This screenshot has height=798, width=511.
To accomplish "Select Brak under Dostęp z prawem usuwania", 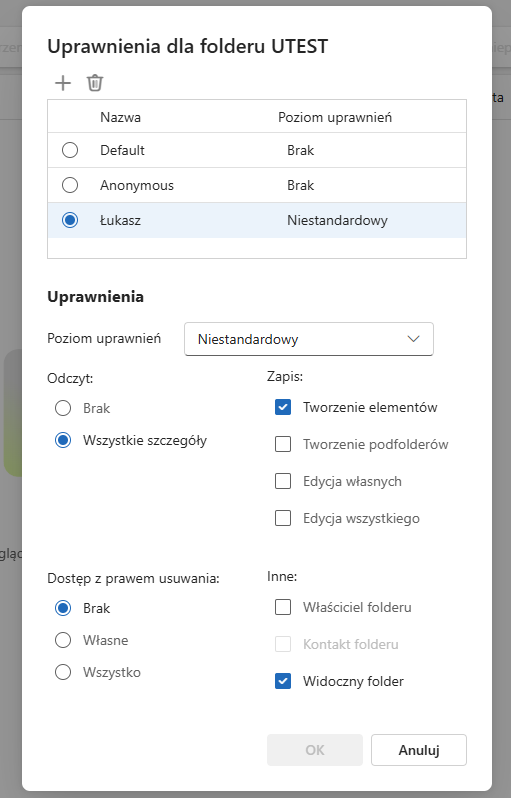I will pos(63,608).
